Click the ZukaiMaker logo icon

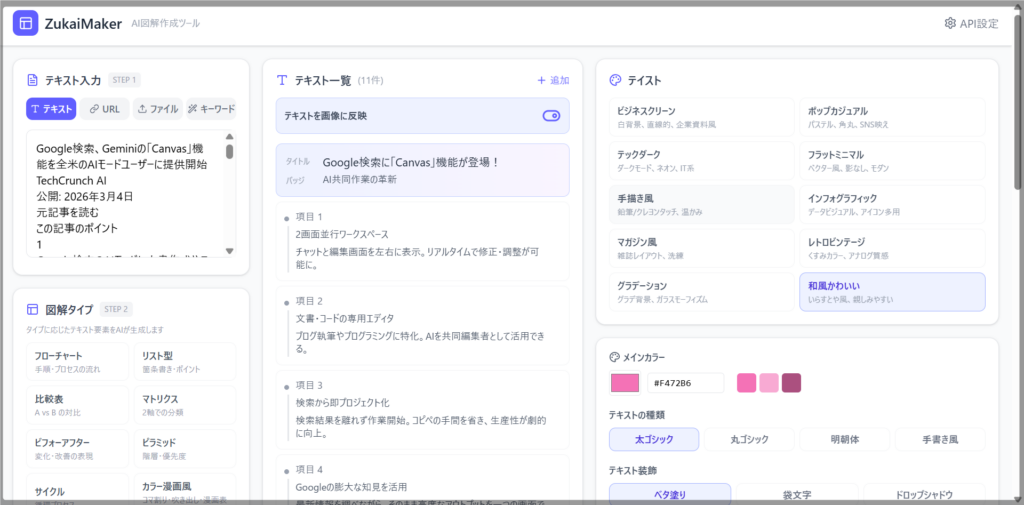coord(25,23)
